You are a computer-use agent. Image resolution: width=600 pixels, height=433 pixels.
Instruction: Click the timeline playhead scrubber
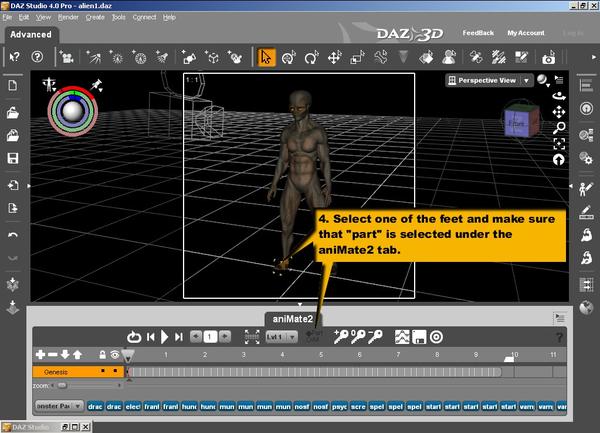click(x=128, y=355)
